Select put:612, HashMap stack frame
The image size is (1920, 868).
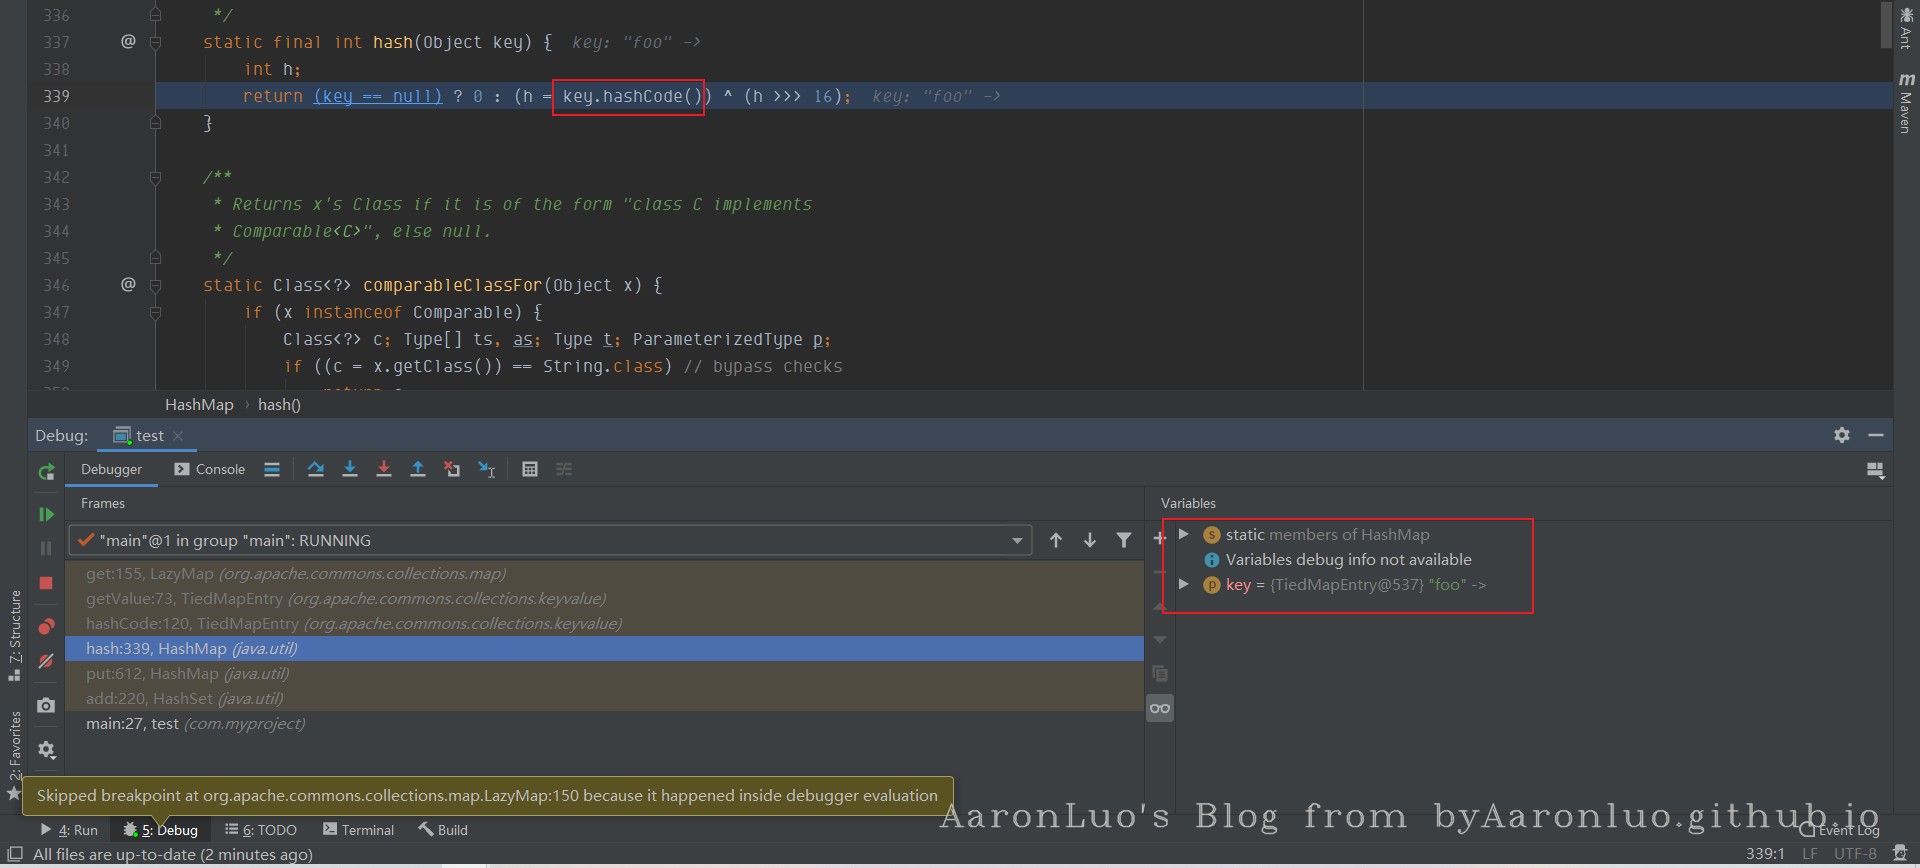[x=187, y=674]
